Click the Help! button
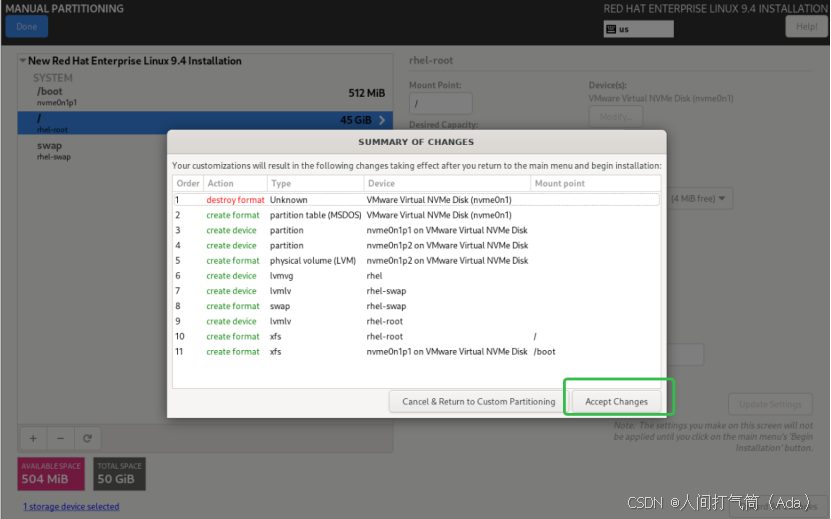This screenshot has height=519, width=831. [806, 27]
